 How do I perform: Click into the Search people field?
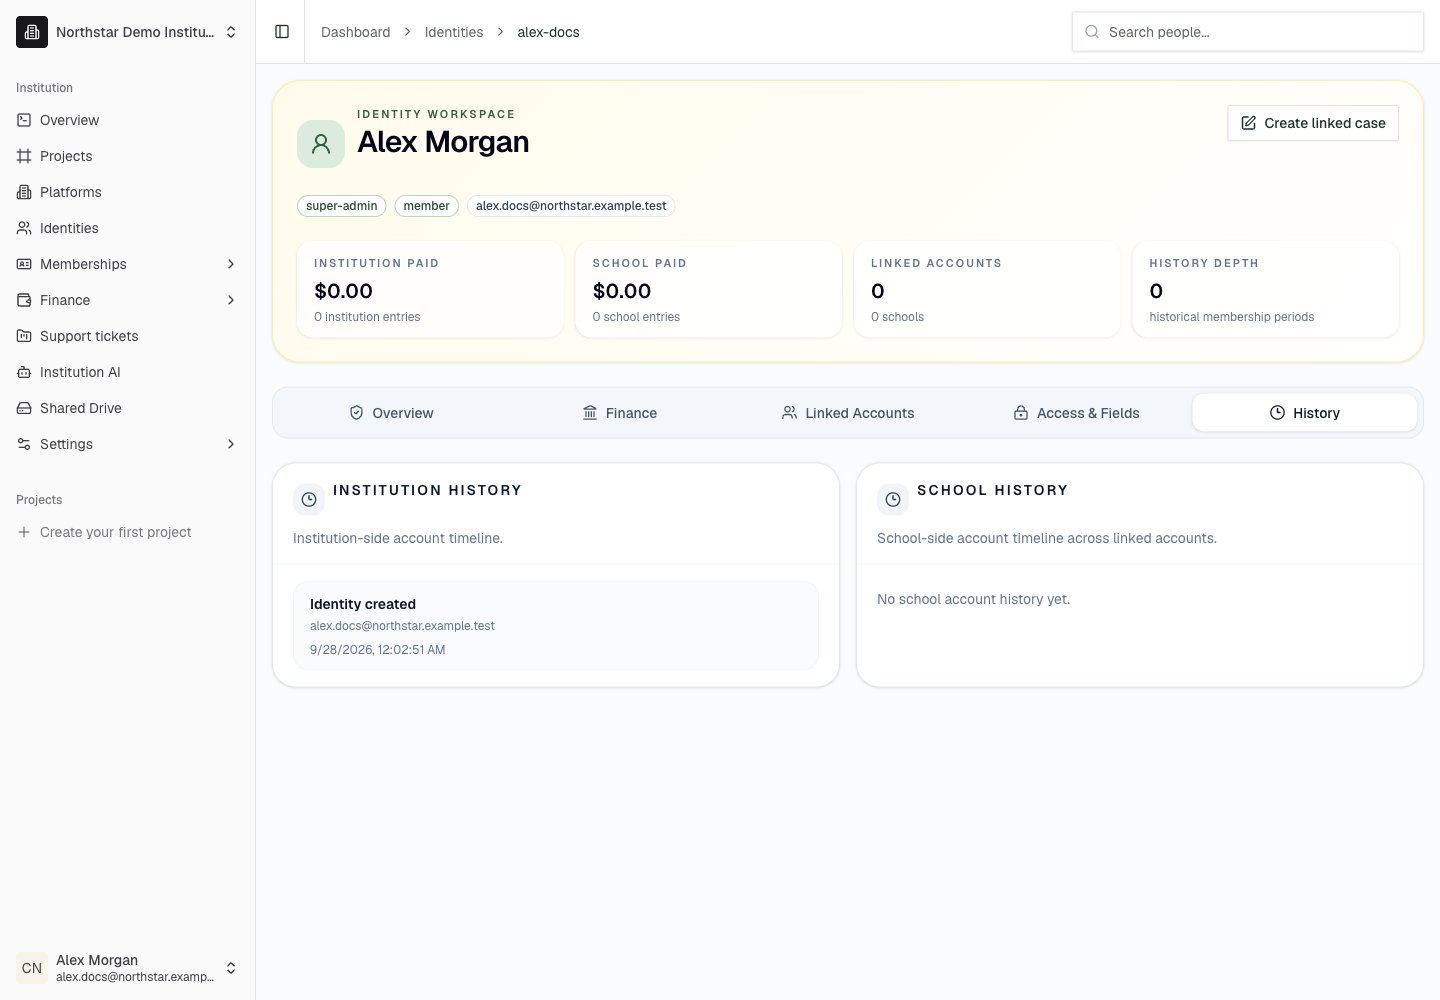pos(1248,32)
